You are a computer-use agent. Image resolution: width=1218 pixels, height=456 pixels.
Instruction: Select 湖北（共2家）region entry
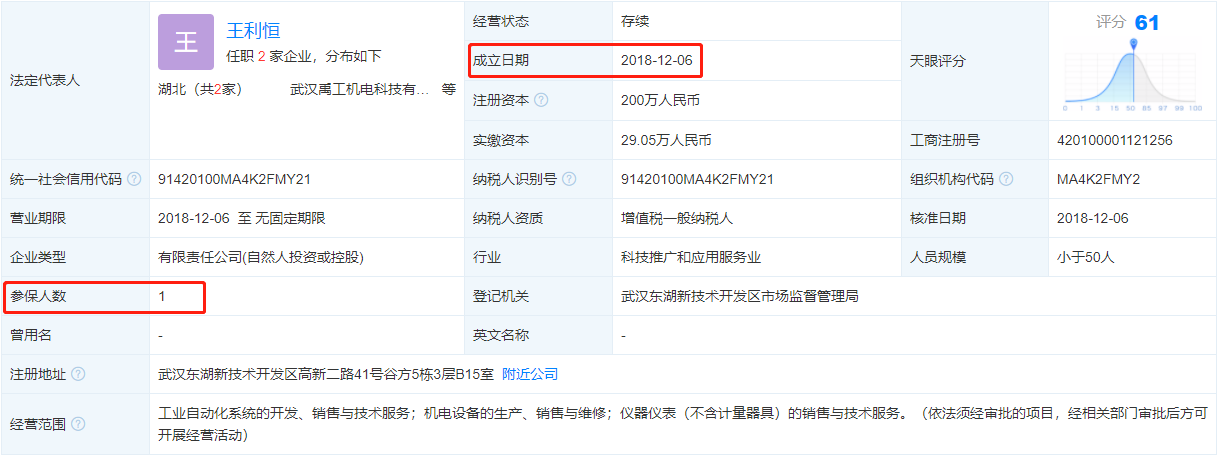(200, 89)
